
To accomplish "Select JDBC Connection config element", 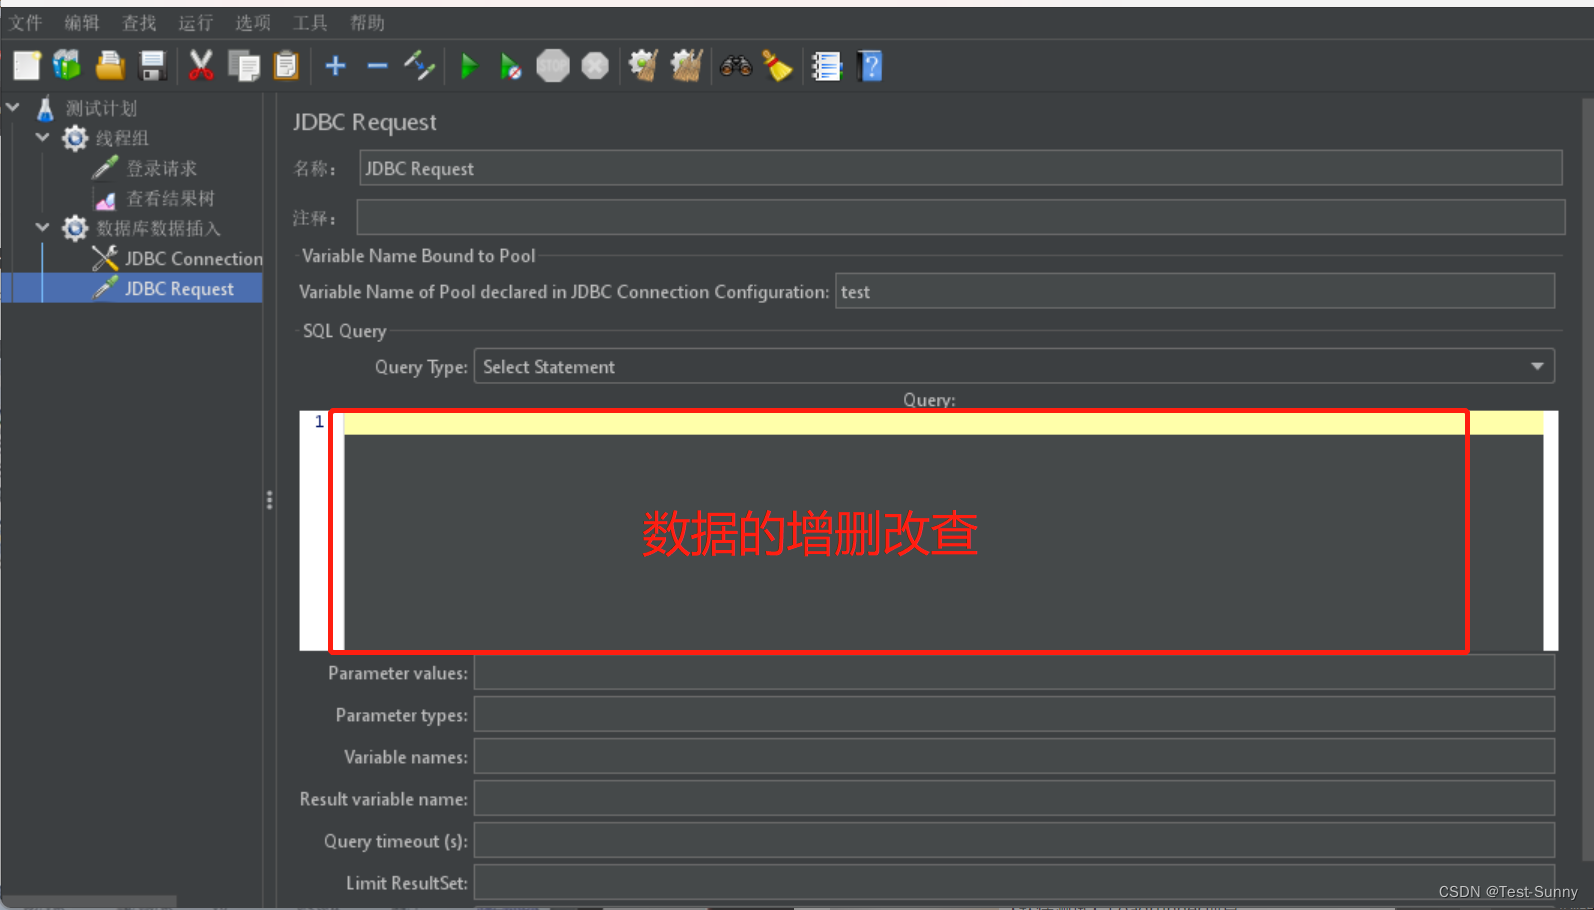I will point(194,258).
